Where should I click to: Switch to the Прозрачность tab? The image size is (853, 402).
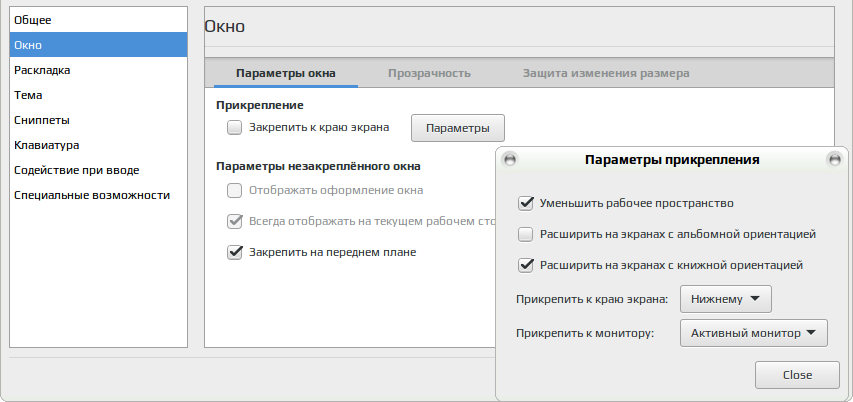point(429,73)
